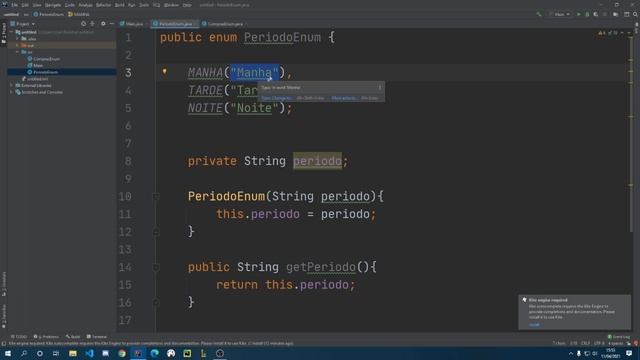Click the yellow intention lightbulb on line 3
This screenshot has height=360, width=640.
coord(164,71)
